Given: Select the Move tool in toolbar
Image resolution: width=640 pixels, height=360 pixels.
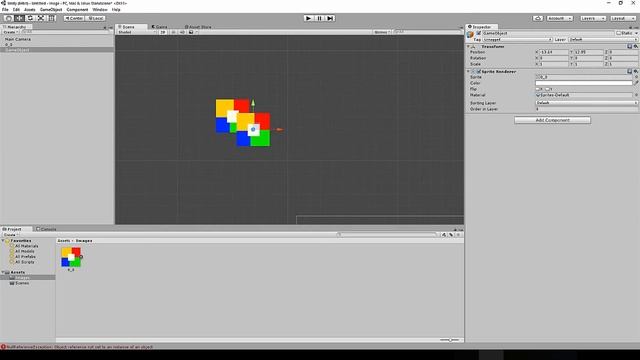Looking at the screenshot, I should tap(19, 18).
